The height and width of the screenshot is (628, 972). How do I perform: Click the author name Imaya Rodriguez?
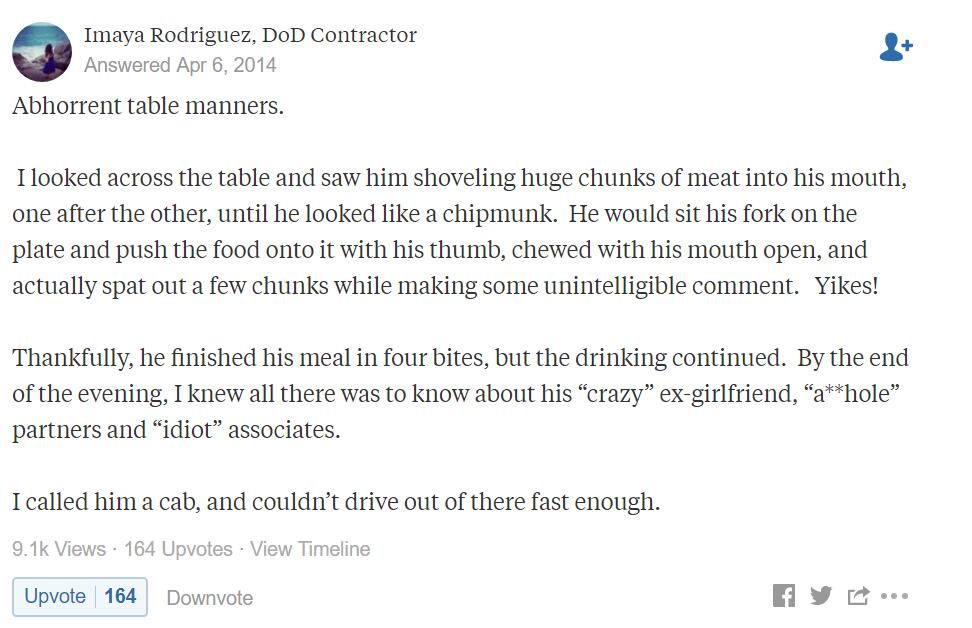click(x=167, y=35)
